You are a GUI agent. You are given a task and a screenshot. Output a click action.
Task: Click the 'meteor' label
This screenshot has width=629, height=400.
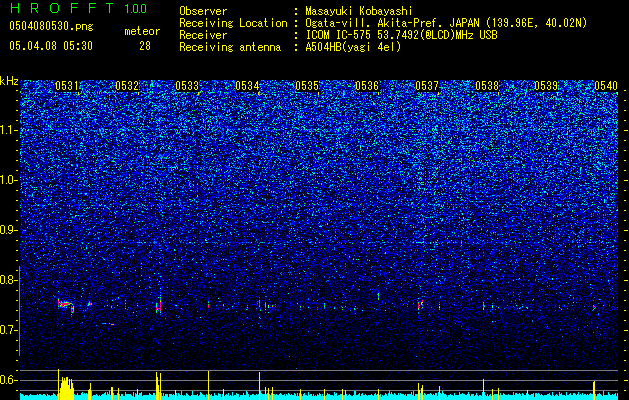pyautogui.click(x=142, y=31)
